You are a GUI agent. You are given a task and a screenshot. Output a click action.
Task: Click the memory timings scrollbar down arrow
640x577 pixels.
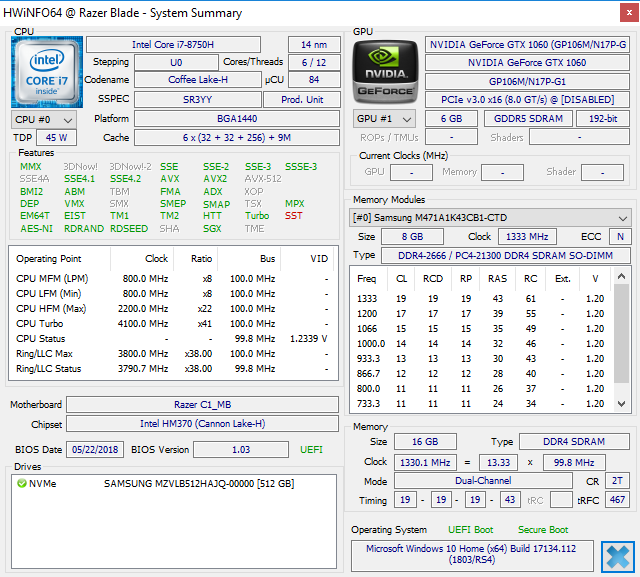click(621, 404)
